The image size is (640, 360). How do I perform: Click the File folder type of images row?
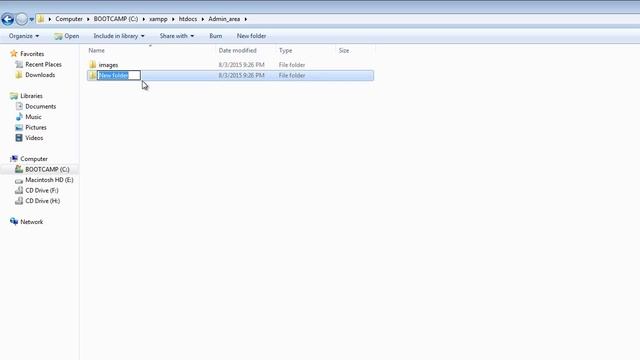[x=292, y=65]
